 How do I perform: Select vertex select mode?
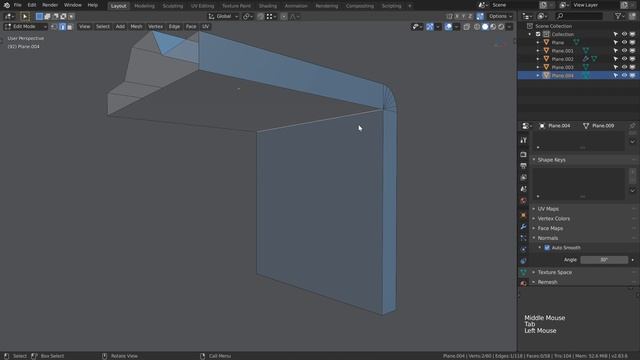click(x=54, y=27)
